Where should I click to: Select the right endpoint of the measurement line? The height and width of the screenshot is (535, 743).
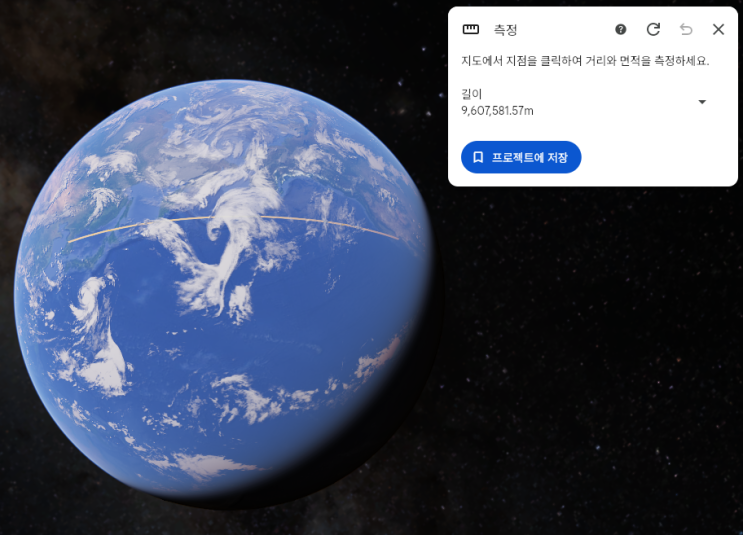(398, 239)
